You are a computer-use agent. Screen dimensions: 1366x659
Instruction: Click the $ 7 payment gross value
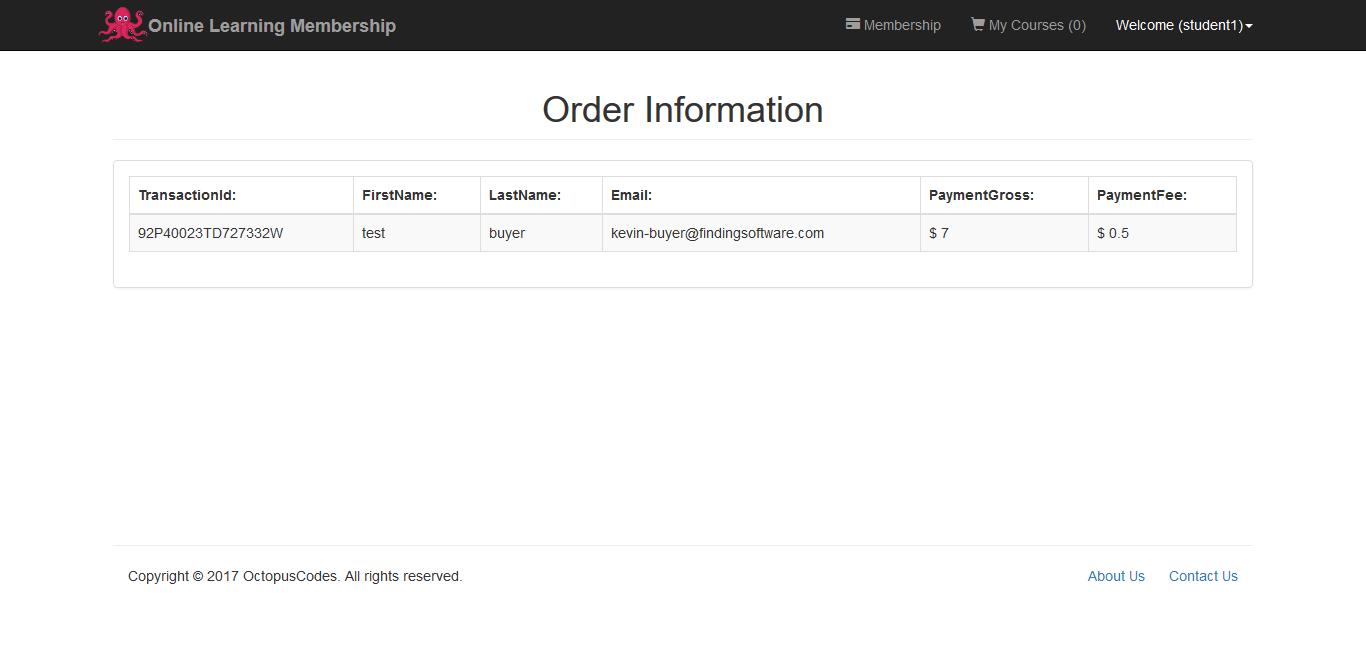(x=939, y=233)
